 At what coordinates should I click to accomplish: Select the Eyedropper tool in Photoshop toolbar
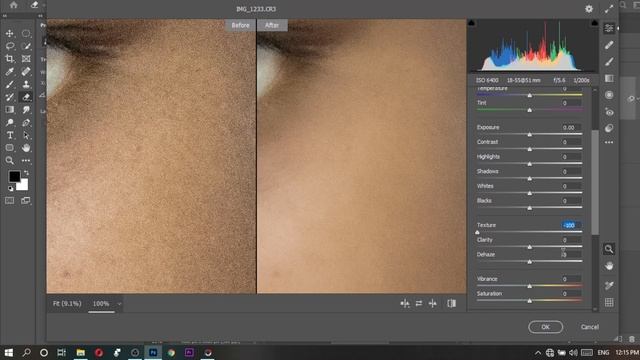pyautogui.click(x=10, y=72)
